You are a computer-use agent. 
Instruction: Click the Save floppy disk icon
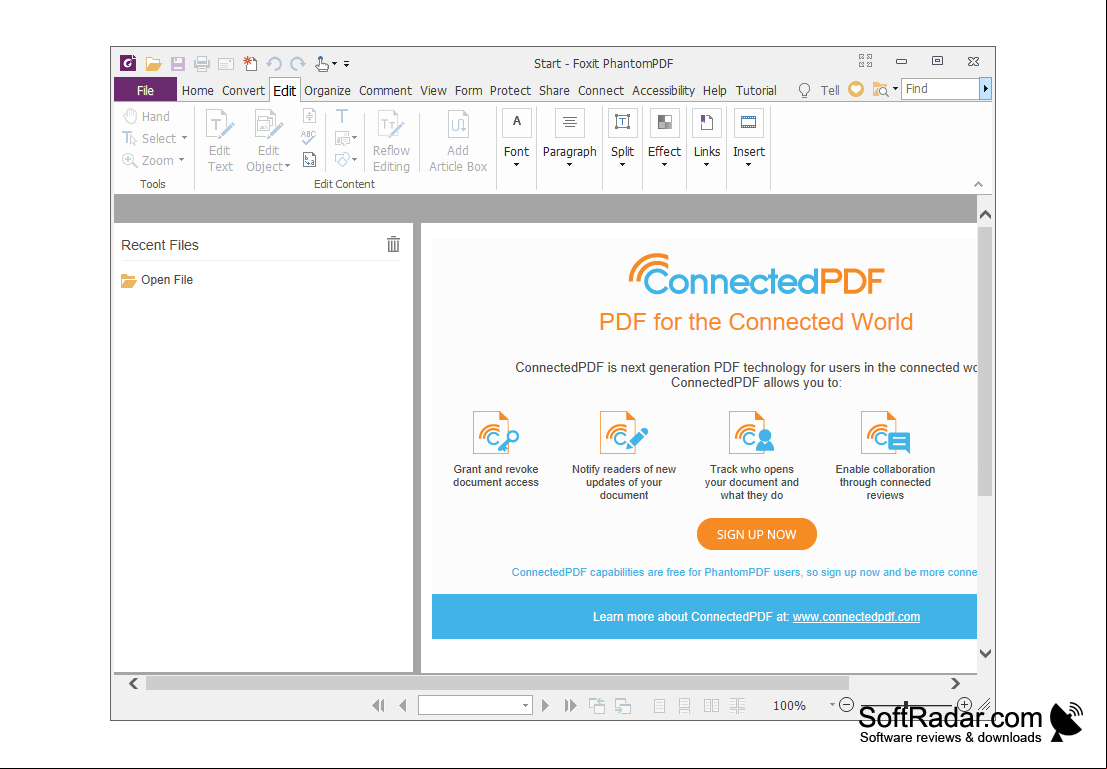178,64
